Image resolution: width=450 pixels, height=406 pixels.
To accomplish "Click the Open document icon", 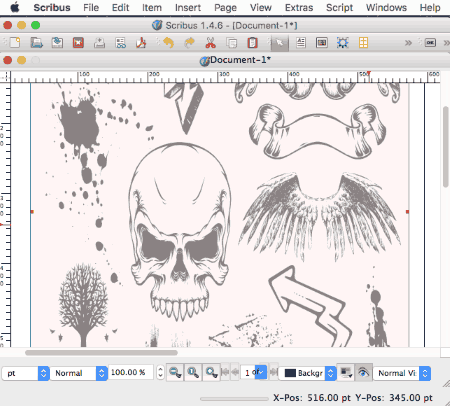I will pos(36,43).
